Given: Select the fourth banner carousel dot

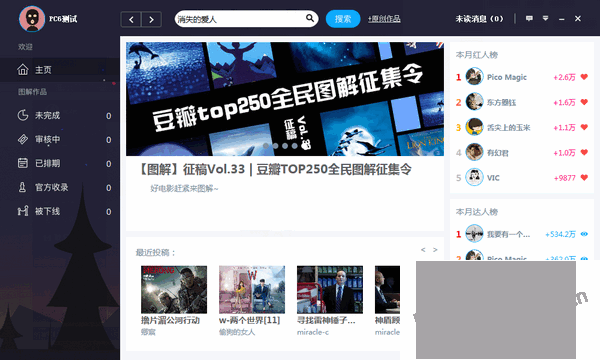Looking at the screenshot, I should click(295, 146).
